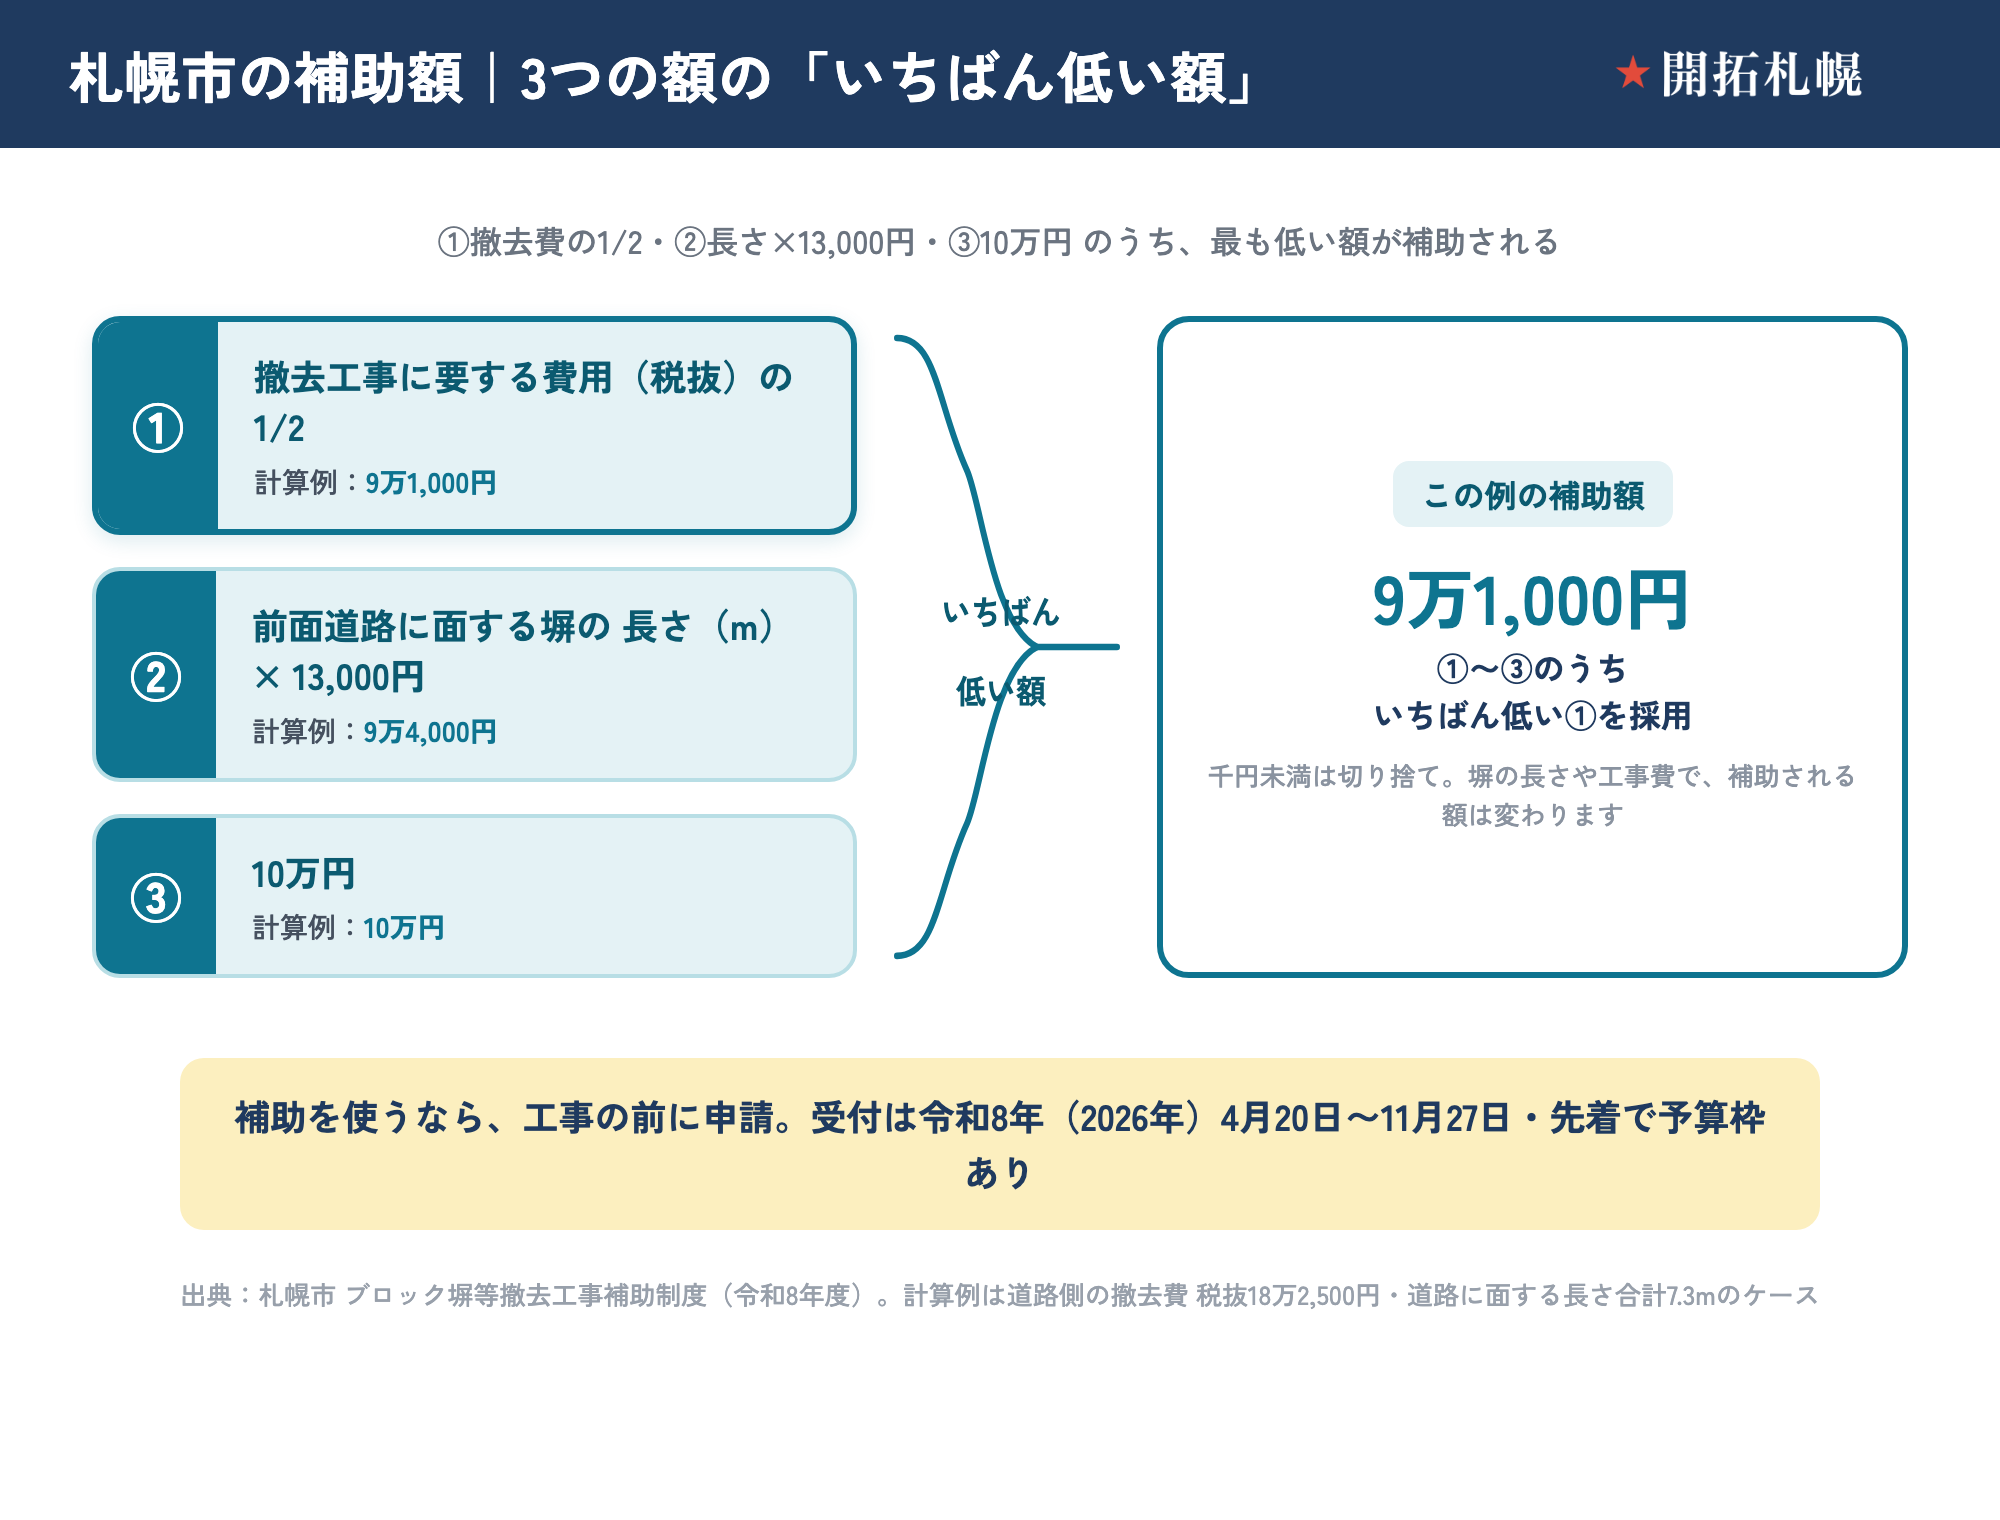Click 計算例:9万1,000円 in card one
Viewport: 2000px width, 1520px height.
[x=375, y=483]
